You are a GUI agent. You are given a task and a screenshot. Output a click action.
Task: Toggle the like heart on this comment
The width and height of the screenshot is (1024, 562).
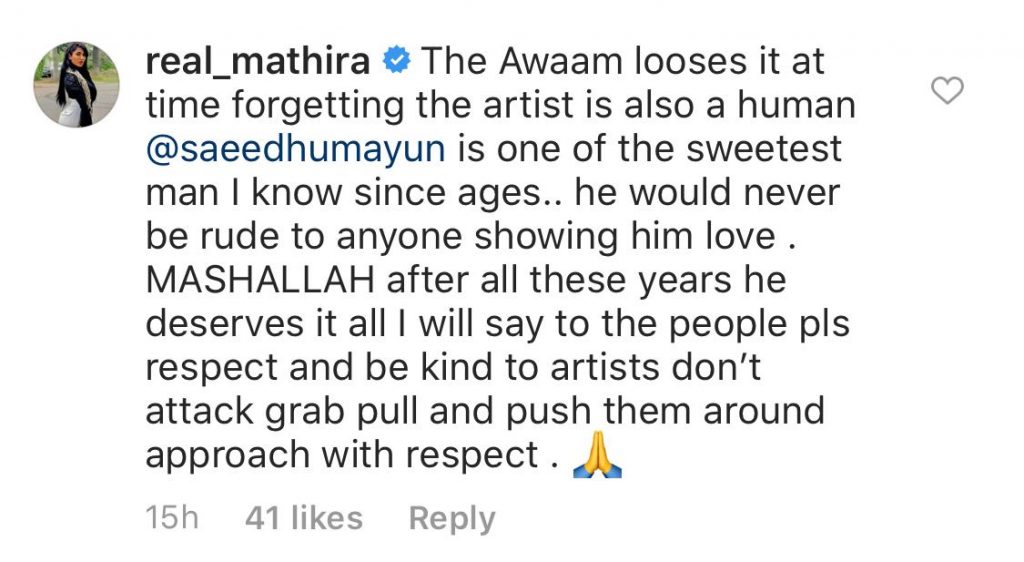[947, 91]
